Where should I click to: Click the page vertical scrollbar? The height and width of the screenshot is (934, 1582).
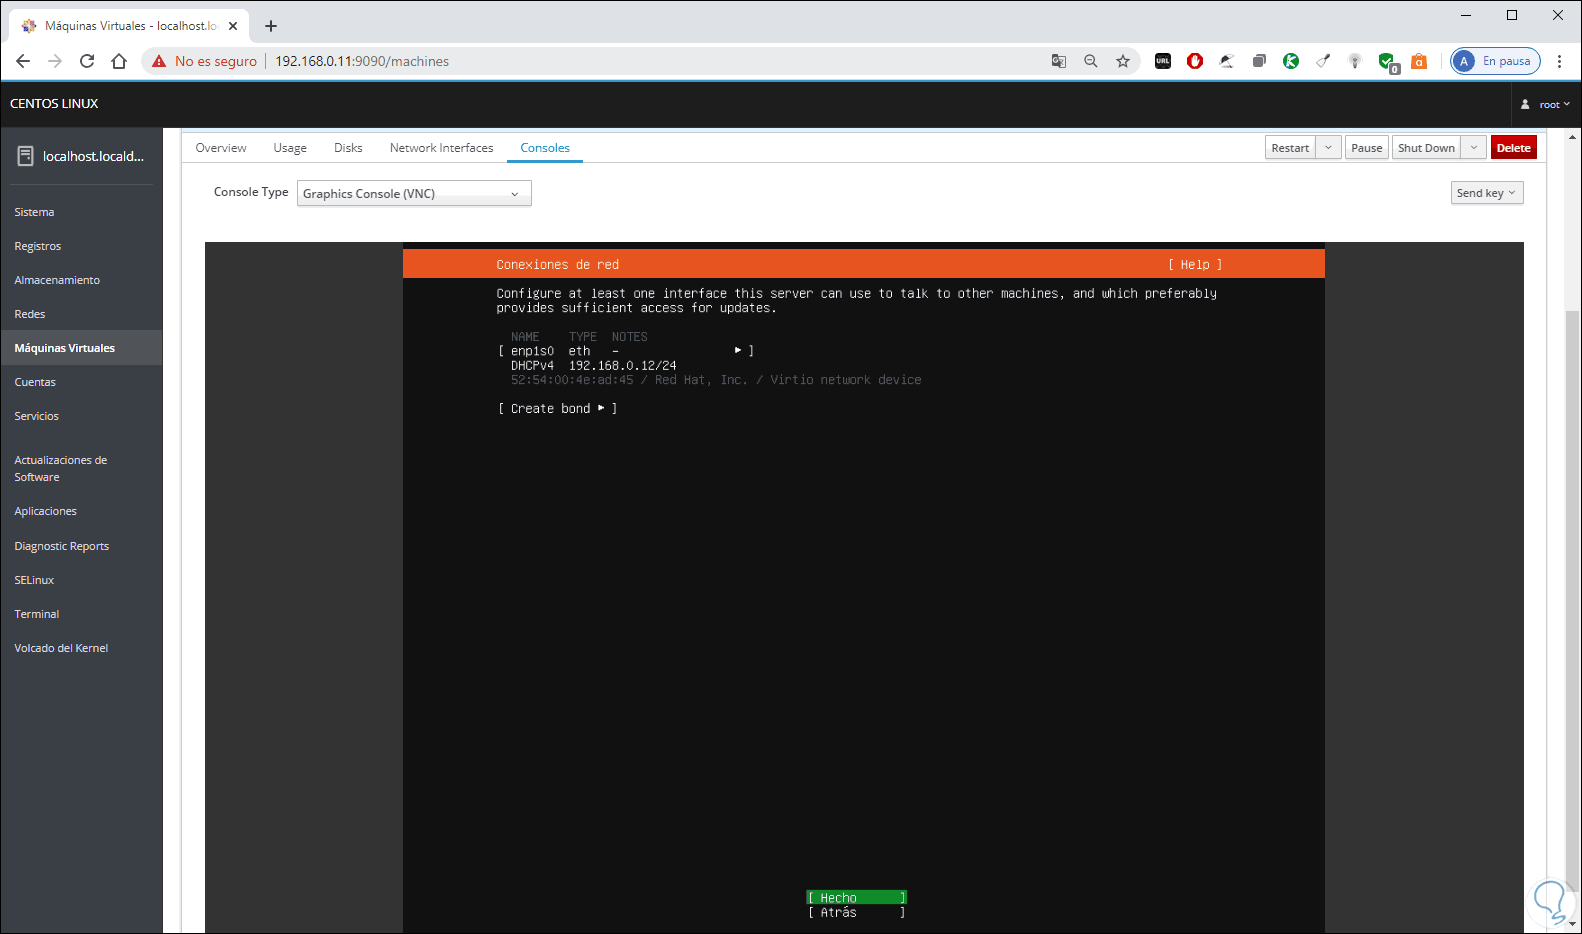[x=1573, y=600]
